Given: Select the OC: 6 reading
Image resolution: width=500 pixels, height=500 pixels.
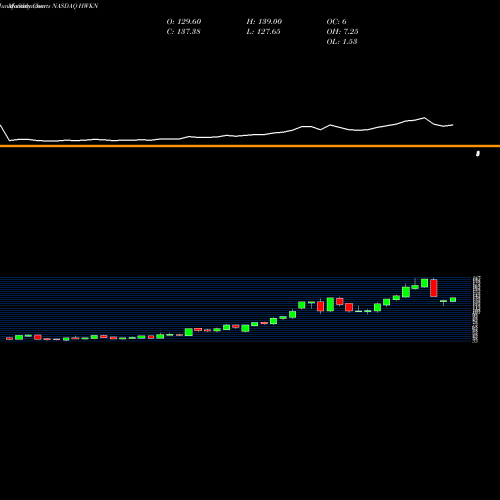Looking at the screenshot, I should (x=336, y=21).
